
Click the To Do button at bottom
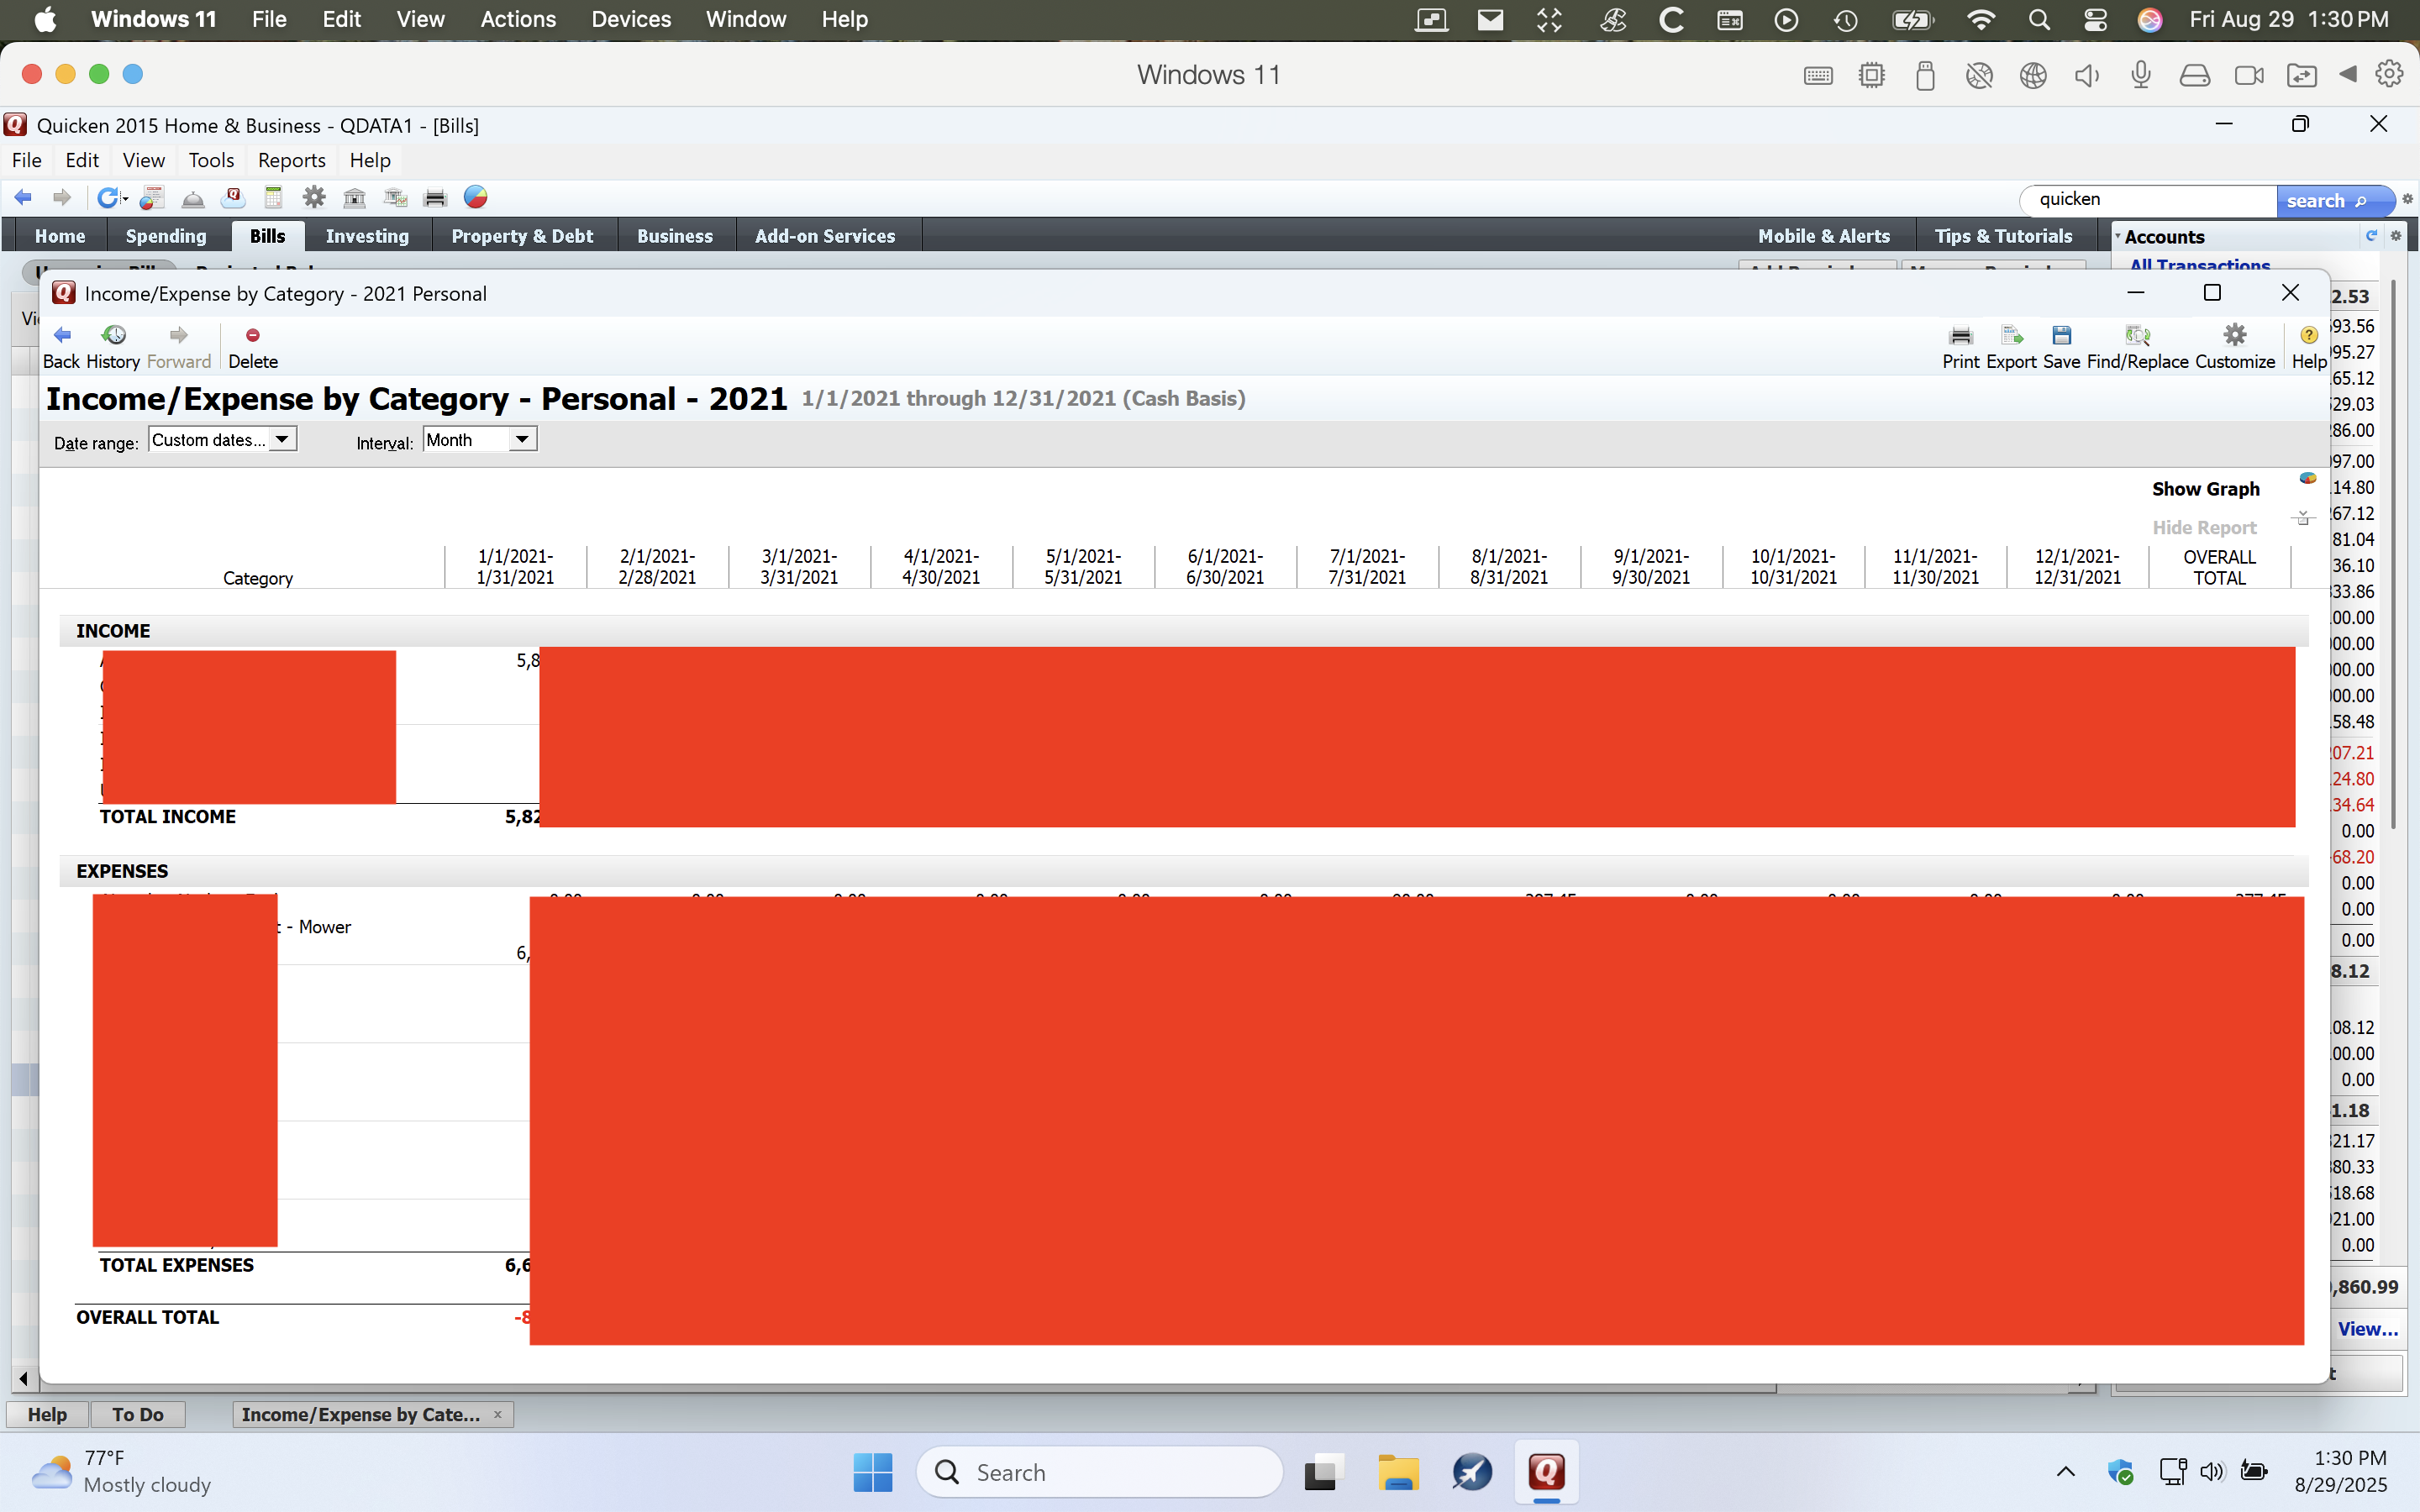tap(137, 1414)
